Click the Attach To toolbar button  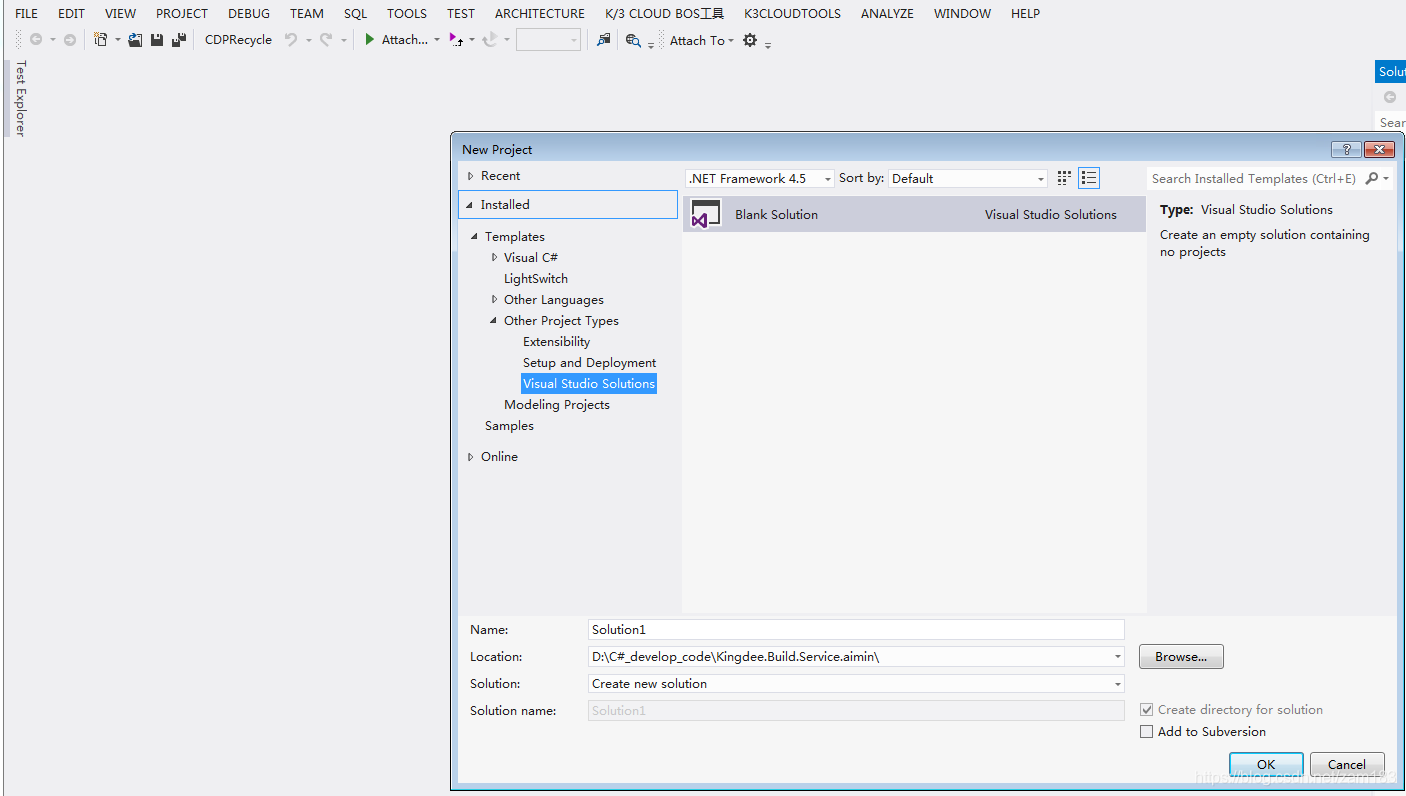697,40
